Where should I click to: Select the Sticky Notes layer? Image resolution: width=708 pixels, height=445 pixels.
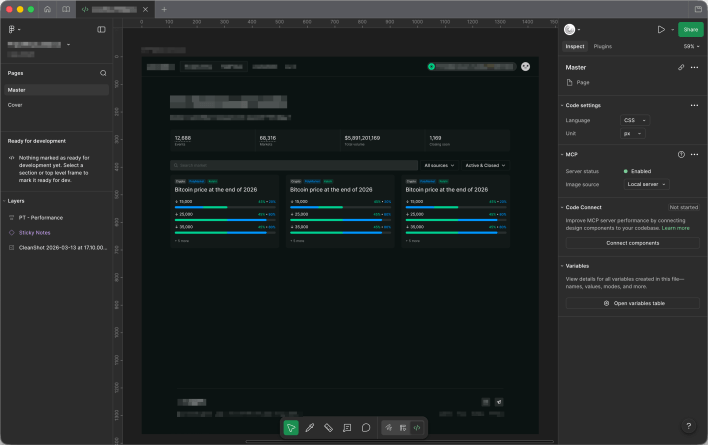coord(34,232)
